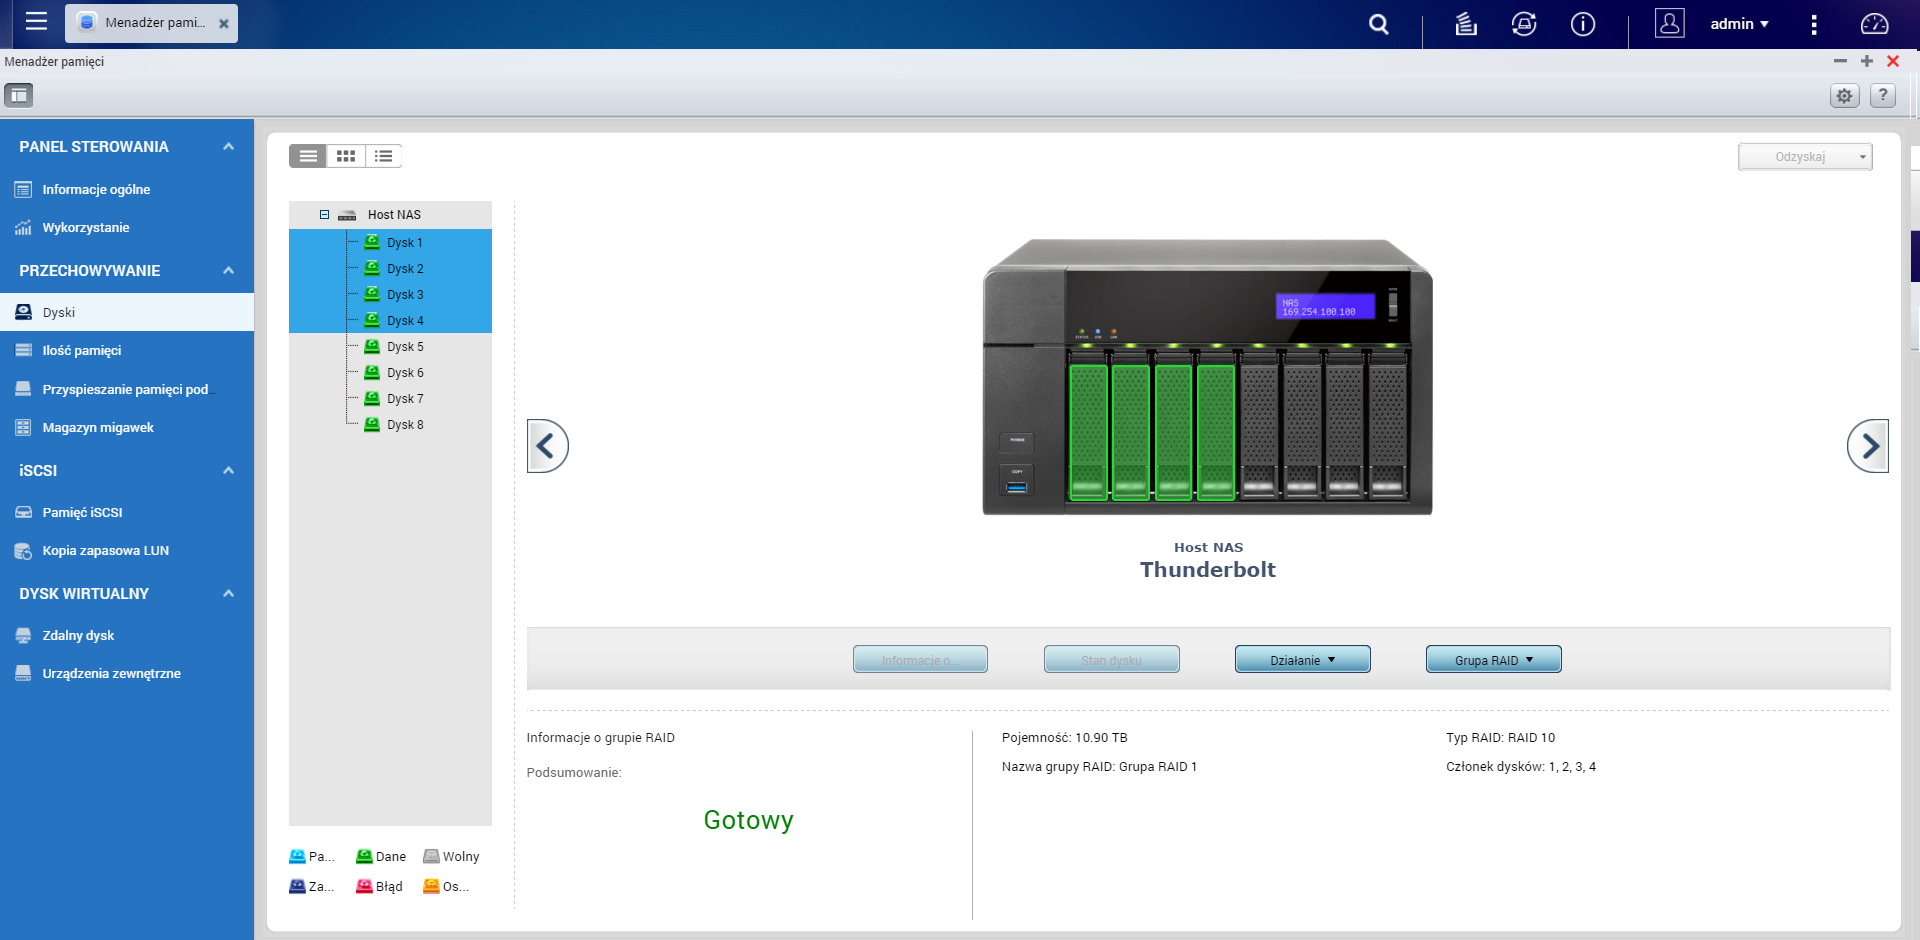Click the Informacje o... button
This screenshot has height=940, width=1920.
point(920,660)
